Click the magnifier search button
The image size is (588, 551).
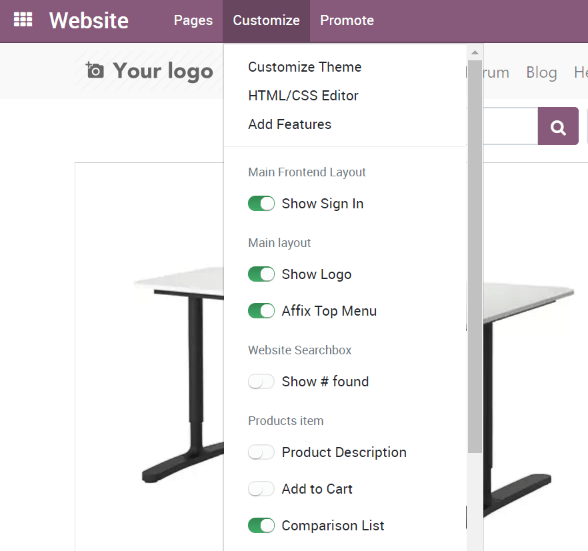(558, 126)
